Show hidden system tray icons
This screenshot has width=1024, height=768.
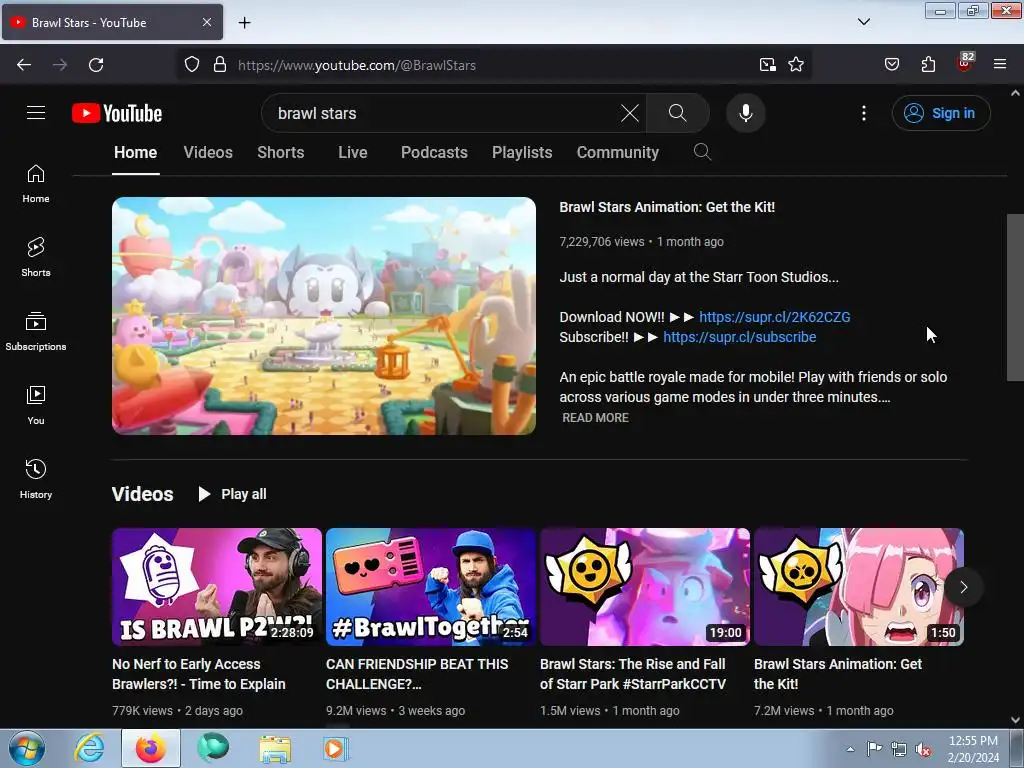pos(850,749)
